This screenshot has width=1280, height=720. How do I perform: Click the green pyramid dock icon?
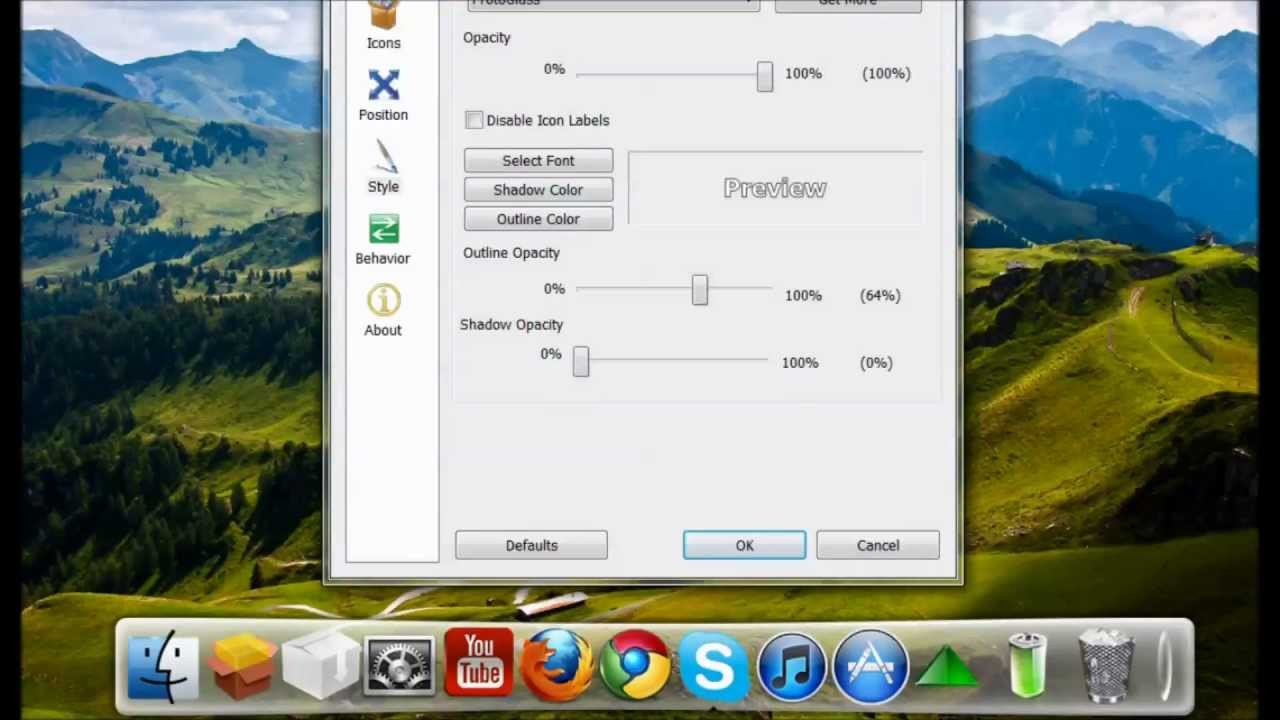point(946,667)
